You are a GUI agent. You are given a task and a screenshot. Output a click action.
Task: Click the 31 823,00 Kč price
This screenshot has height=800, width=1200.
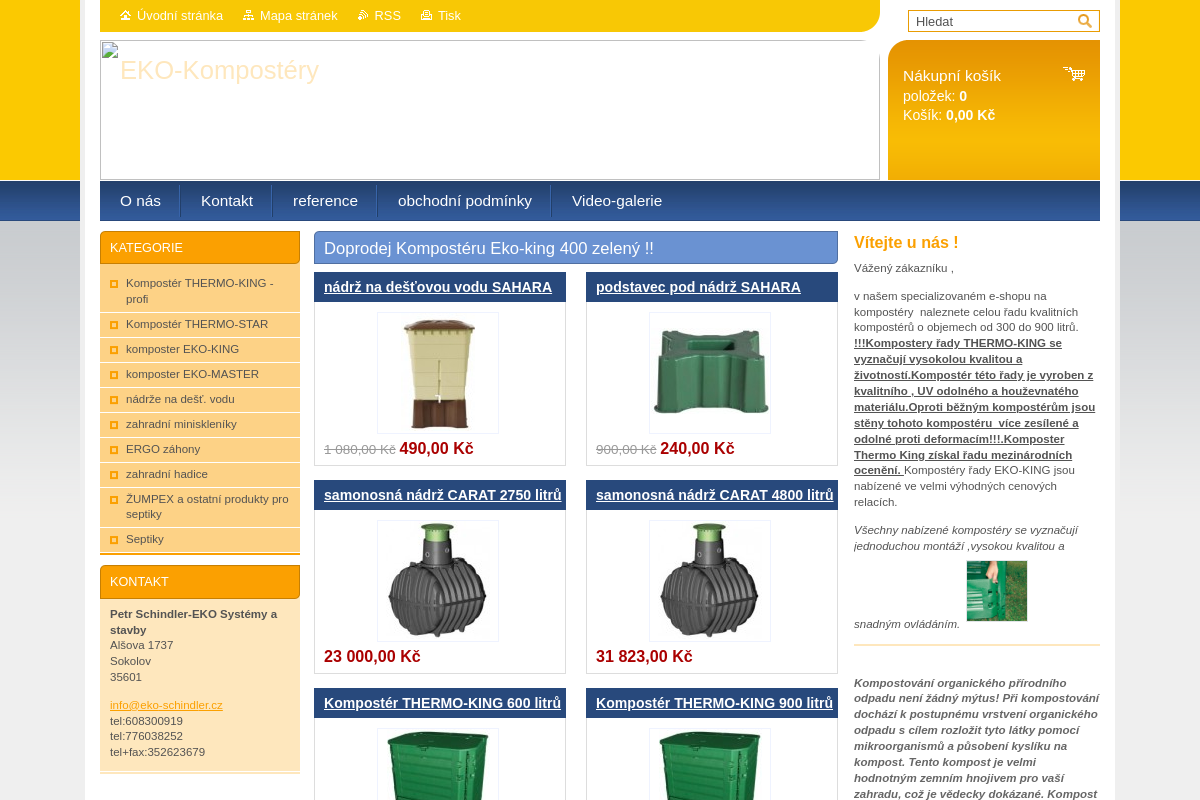[x=644, y=657]
